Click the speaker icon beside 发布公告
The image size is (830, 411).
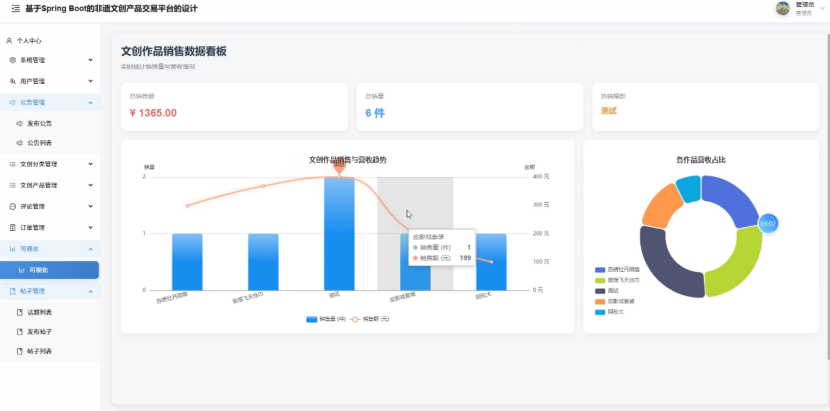coord(20,123)
